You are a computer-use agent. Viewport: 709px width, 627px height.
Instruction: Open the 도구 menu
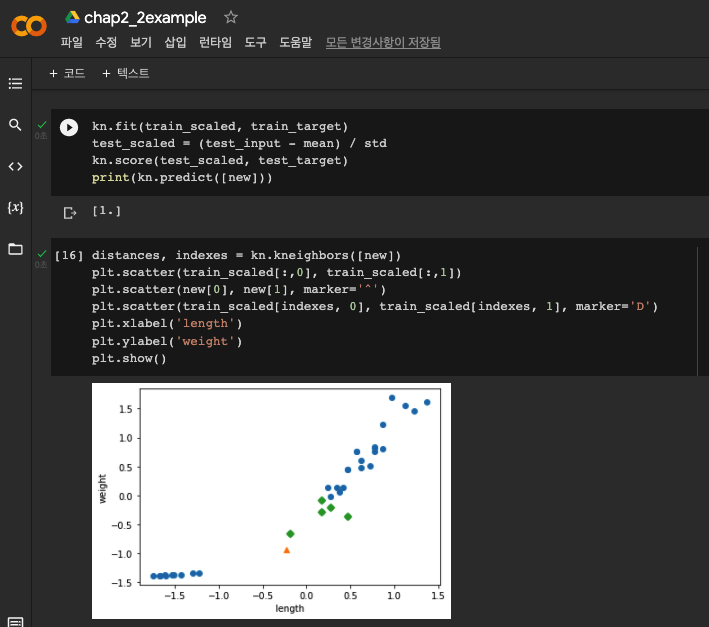(255, 42)
